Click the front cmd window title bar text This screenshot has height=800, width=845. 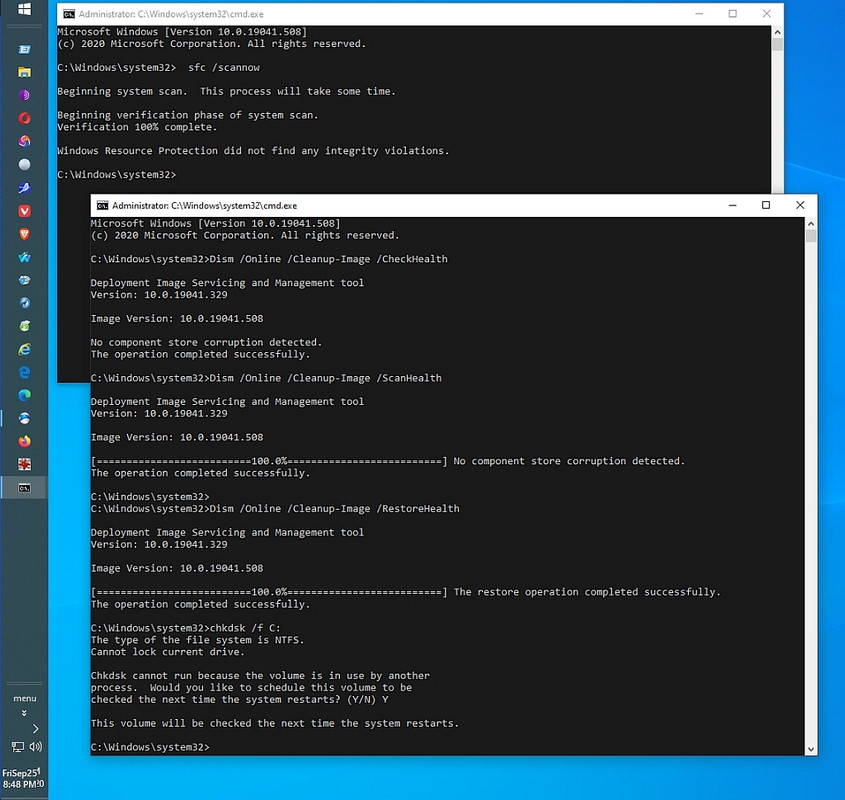(204, 205)
